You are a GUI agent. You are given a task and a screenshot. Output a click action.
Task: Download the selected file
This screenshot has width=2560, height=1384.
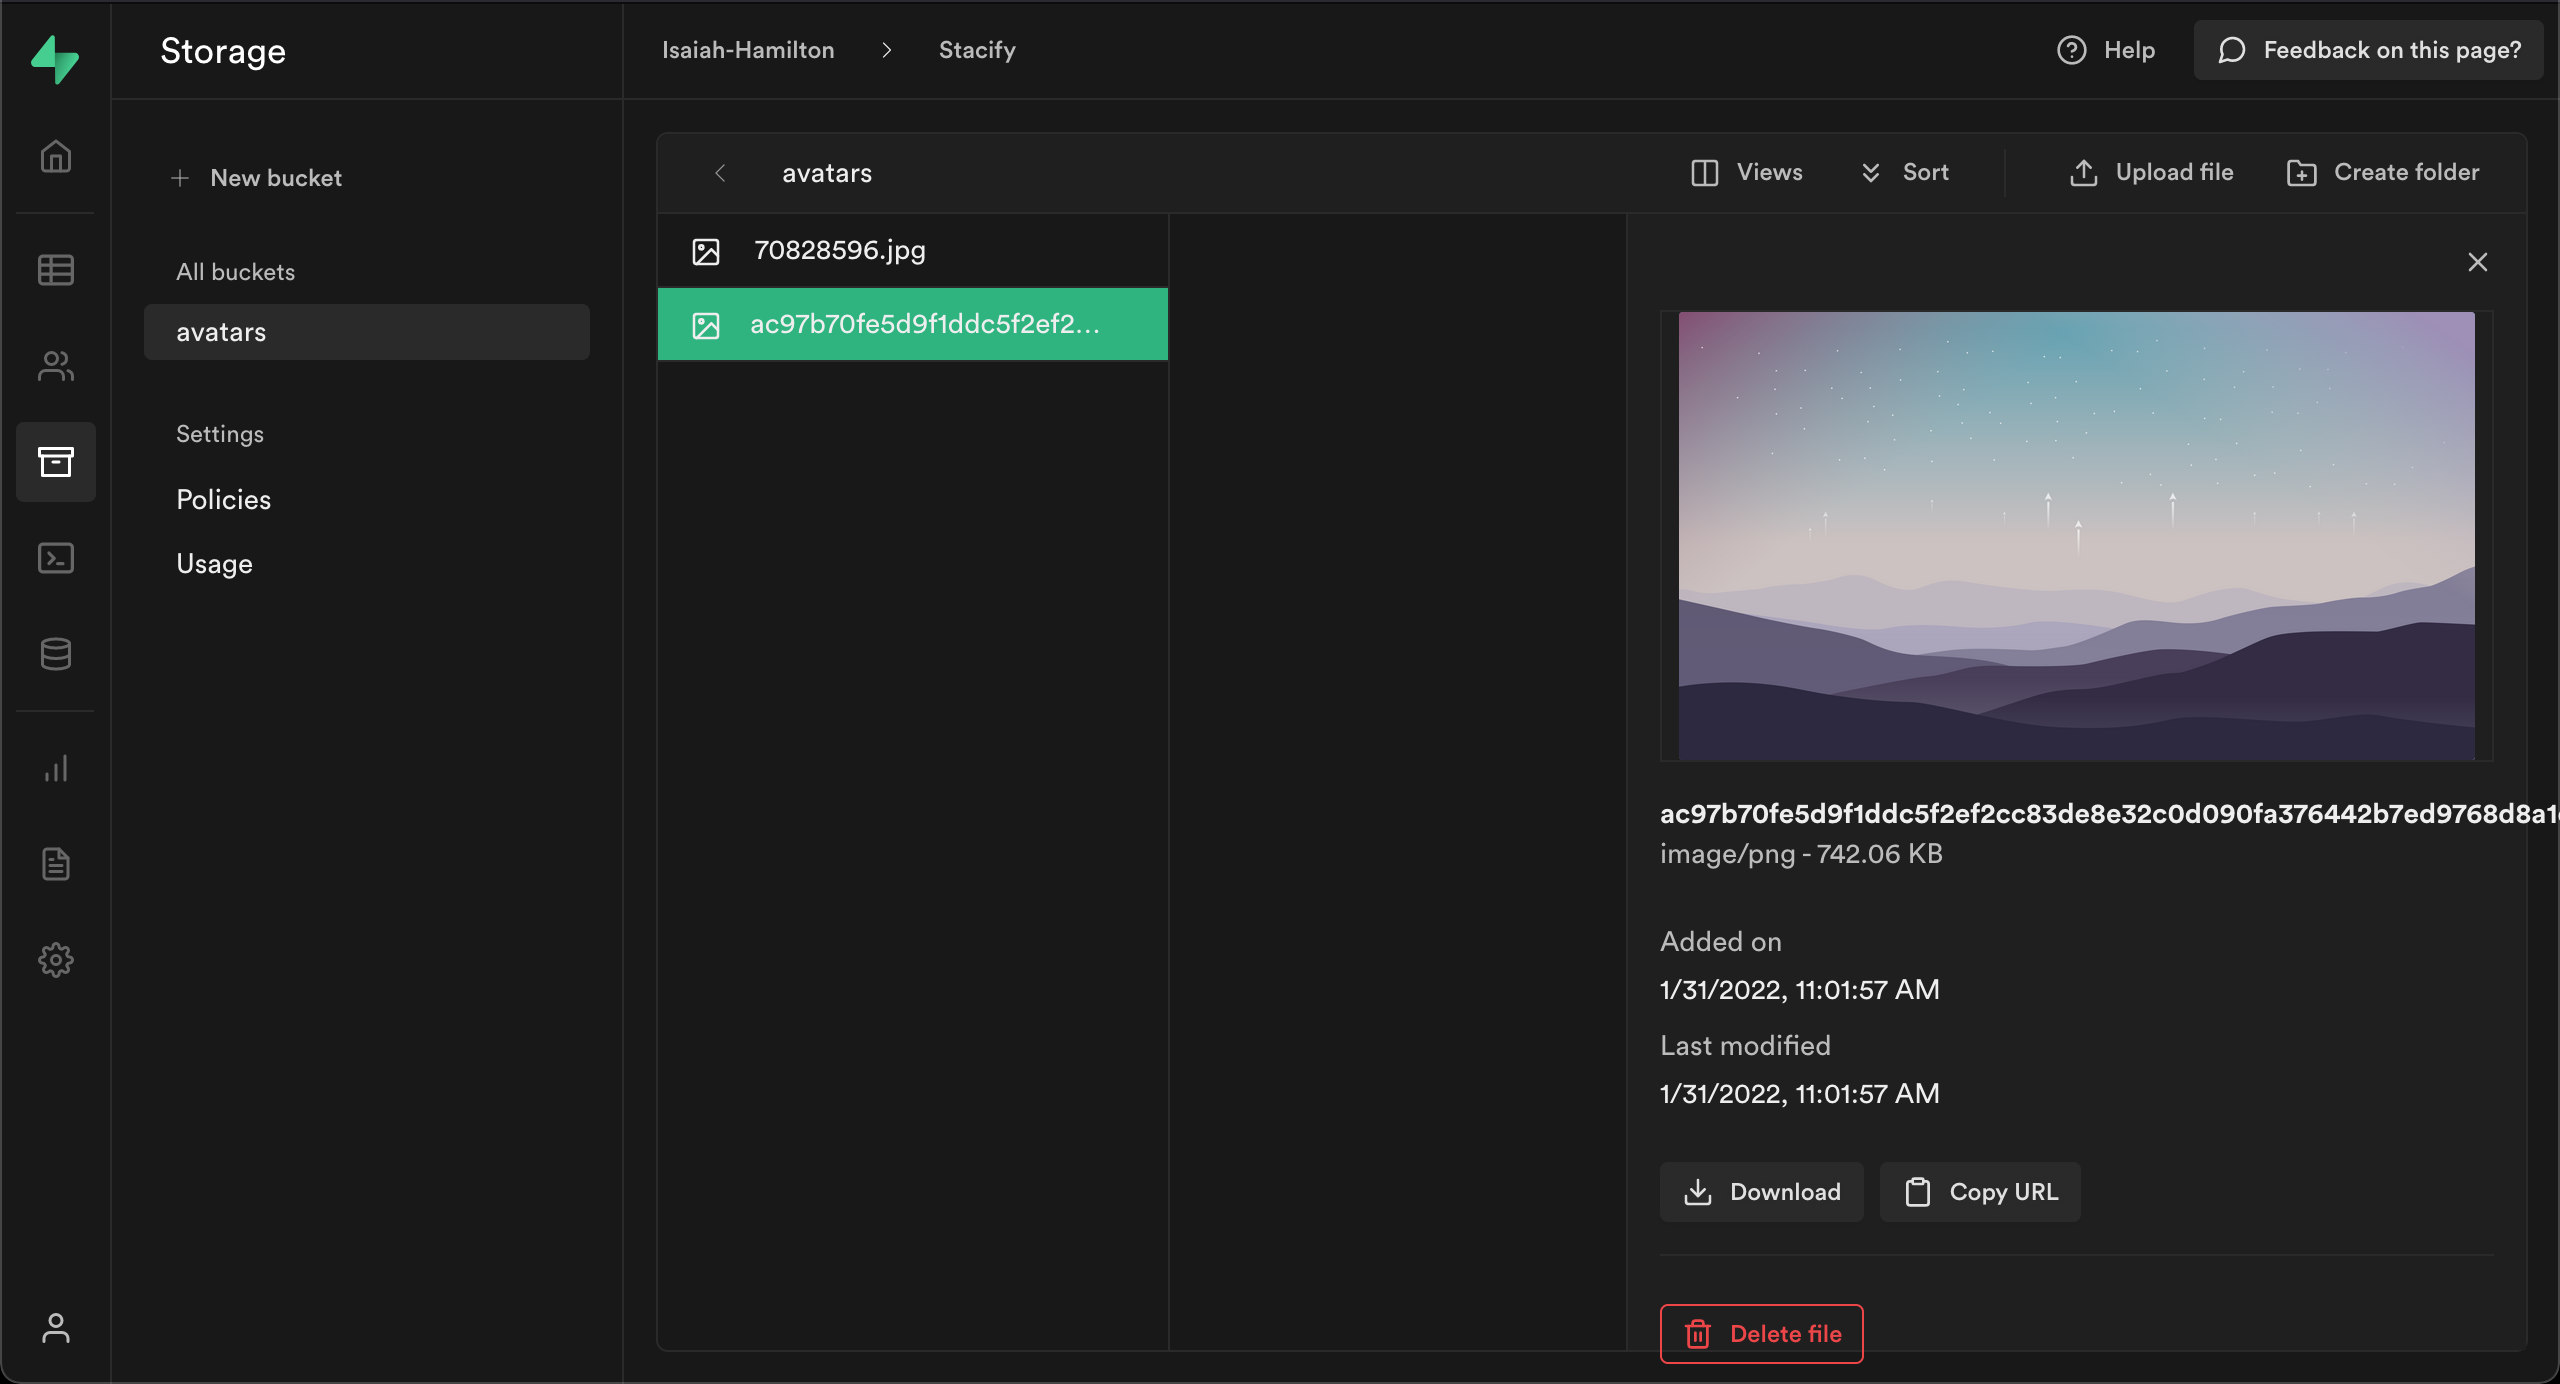pos(1762,1192)
